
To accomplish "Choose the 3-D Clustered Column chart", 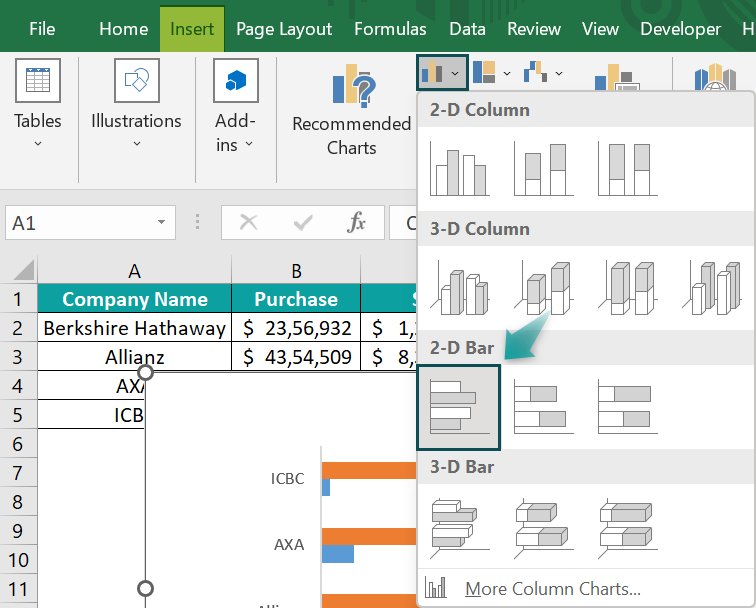I will (459, 288).
